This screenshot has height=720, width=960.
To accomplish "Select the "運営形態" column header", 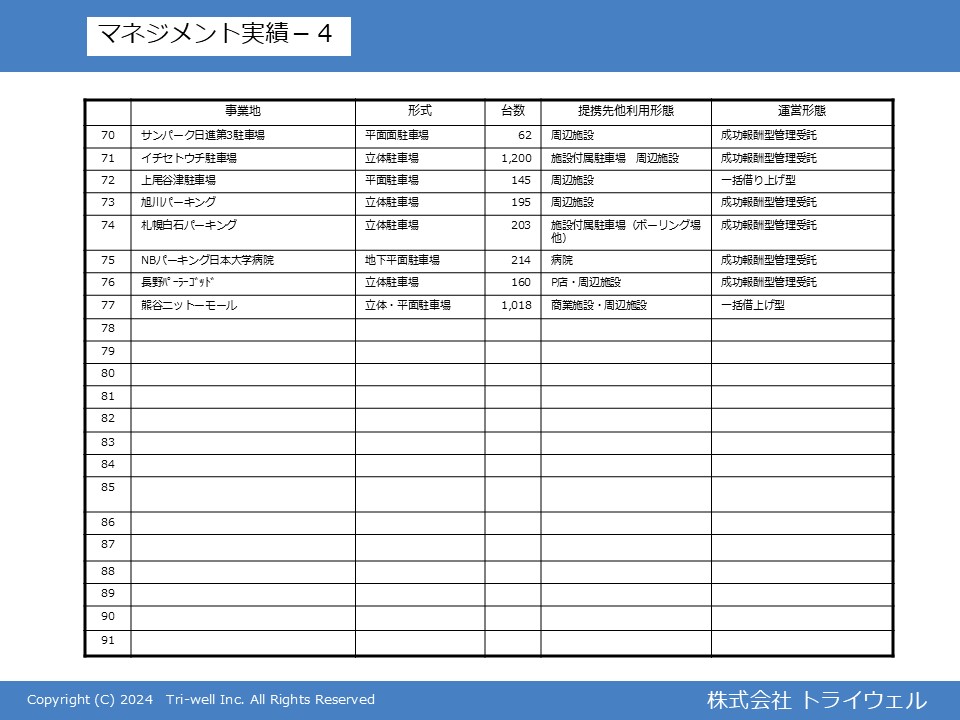I will point(802,111).
